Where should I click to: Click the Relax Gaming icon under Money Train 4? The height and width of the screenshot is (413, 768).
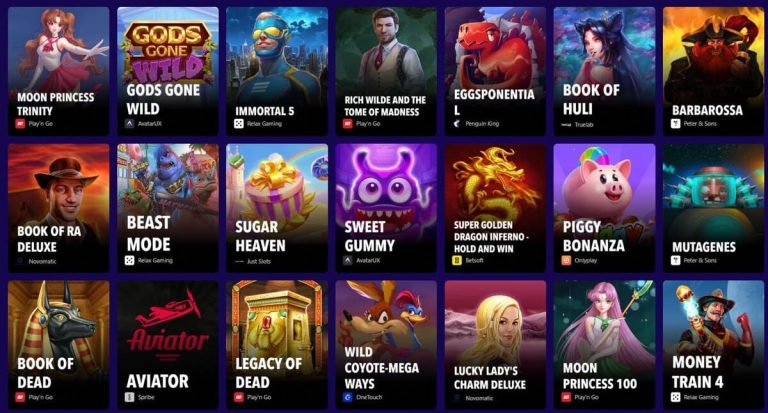pyautogui.click(x=675, y=397)
